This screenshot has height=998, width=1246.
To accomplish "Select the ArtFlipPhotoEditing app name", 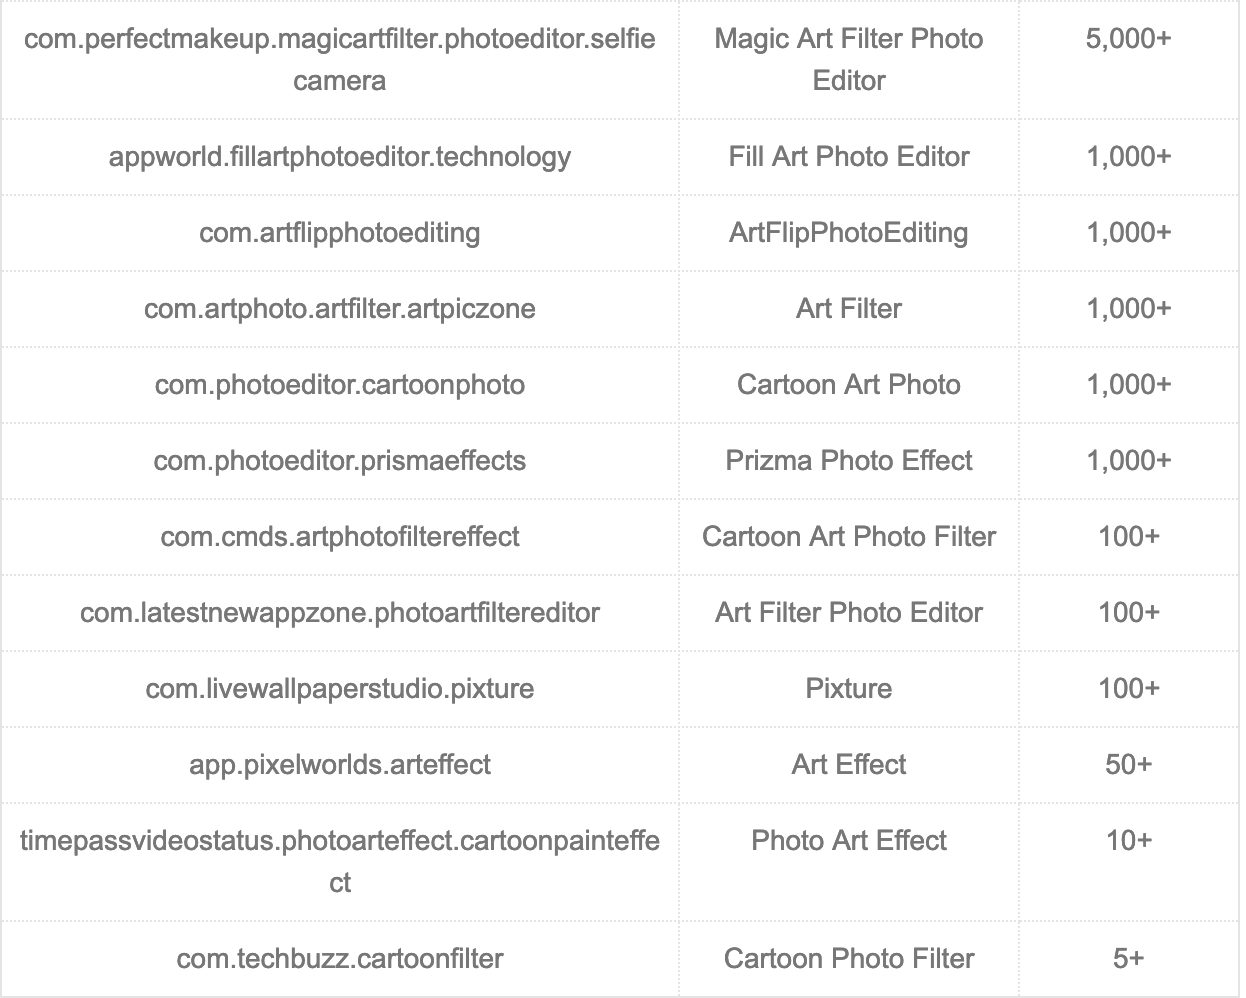I will pos(848,233).
